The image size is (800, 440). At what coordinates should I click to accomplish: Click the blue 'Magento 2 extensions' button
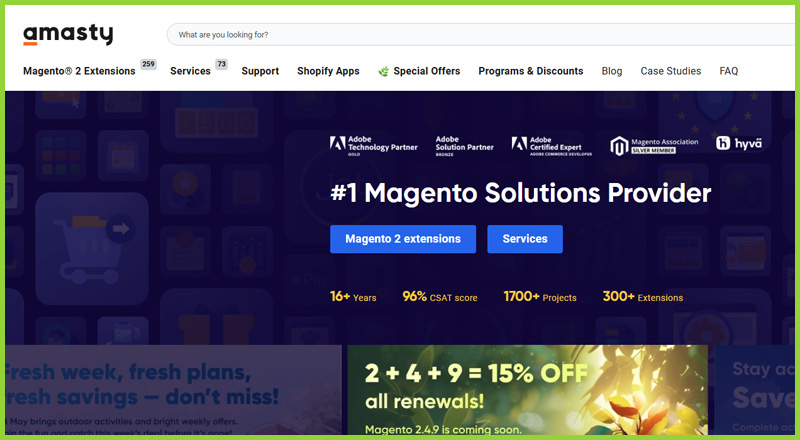point(403,239)
